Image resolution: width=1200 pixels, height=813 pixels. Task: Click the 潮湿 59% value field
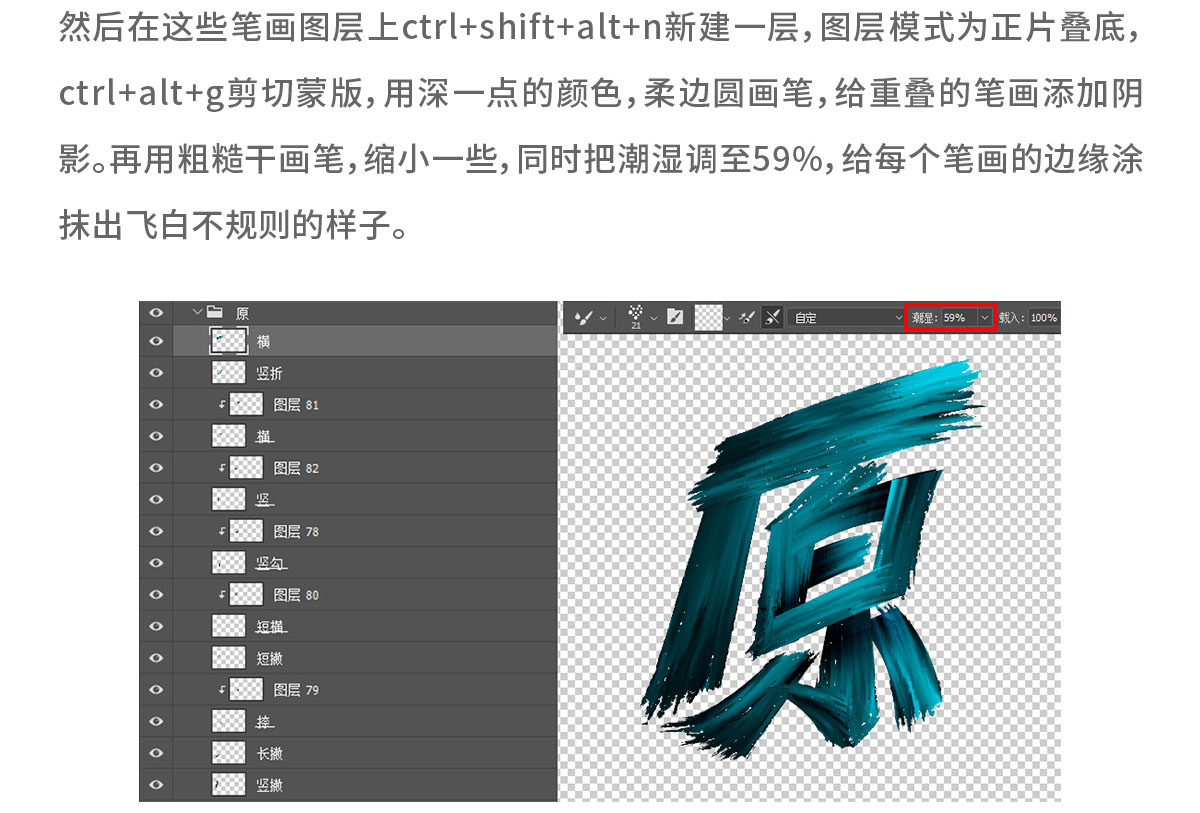[x=958, y=317]
